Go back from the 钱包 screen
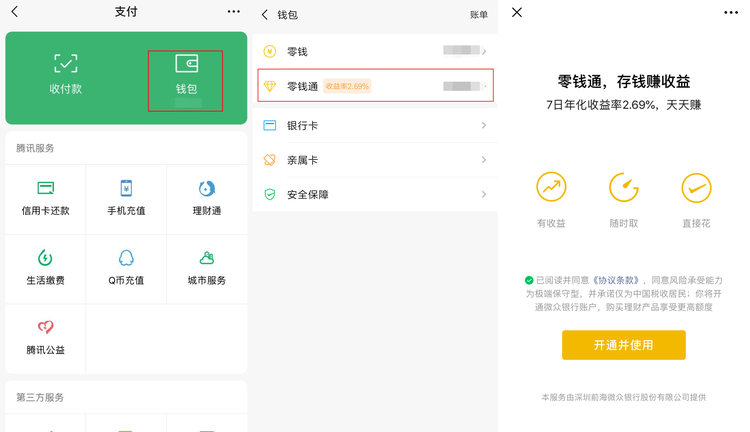The image size is (750, 432). 265,15
